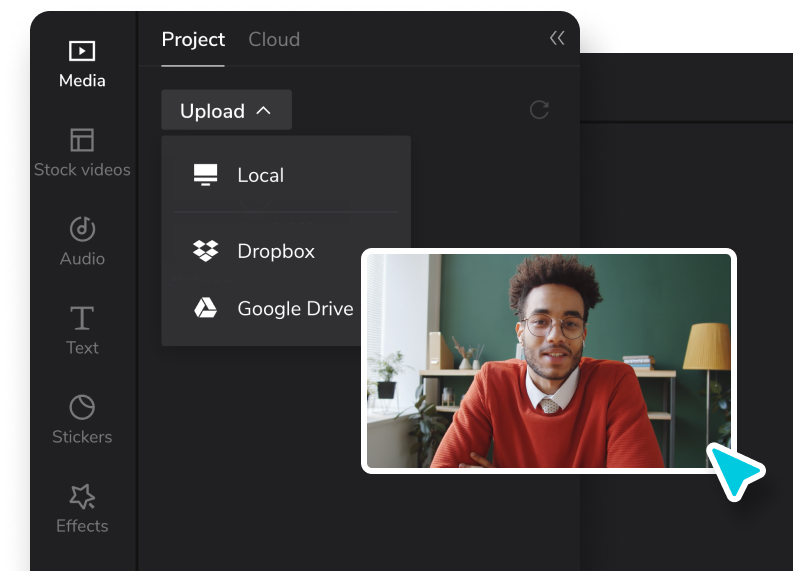Open the Media panel icon
Image resolution: width=793 pixels, height=571 pixels.
click(82, 51)
